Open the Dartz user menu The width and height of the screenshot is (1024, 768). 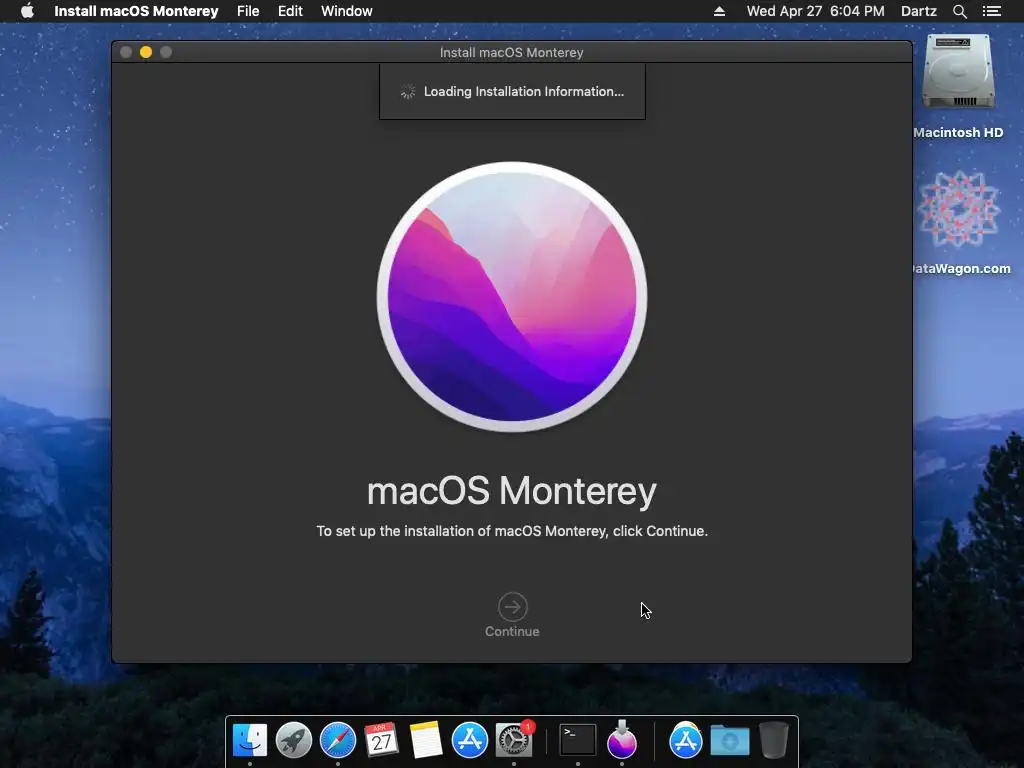pos(918,11)
